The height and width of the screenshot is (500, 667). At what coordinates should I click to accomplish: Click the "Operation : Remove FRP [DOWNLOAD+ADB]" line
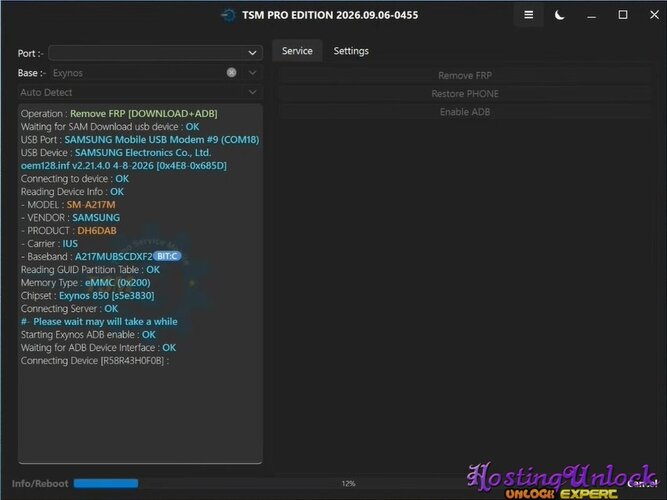click(119, 114)
